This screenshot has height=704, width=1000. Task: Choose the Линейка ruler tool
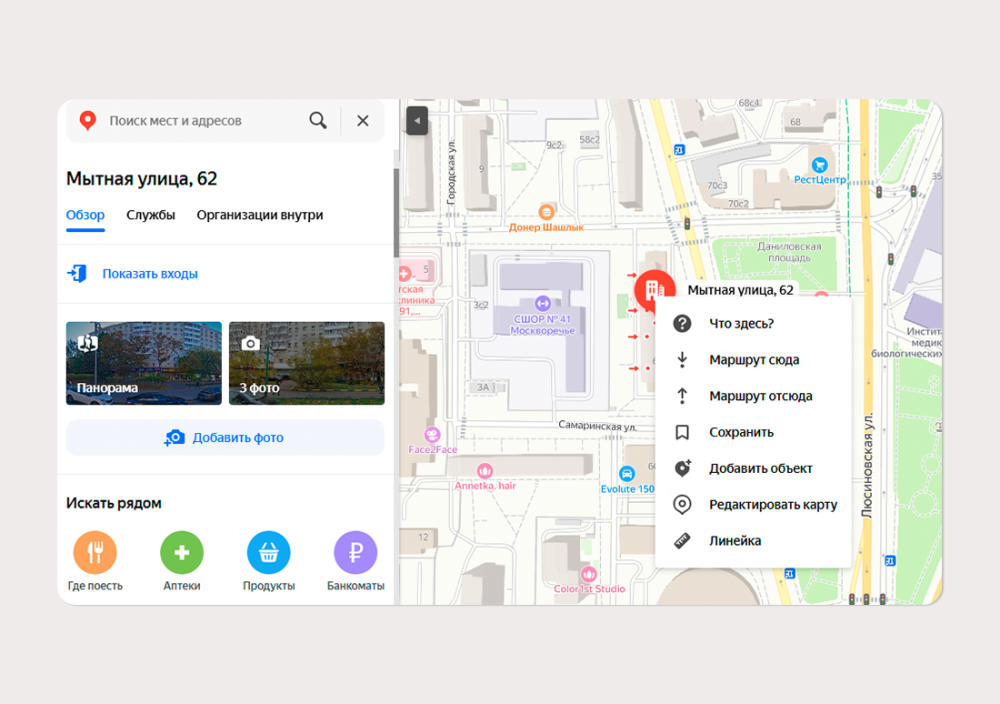pos(753,541)
